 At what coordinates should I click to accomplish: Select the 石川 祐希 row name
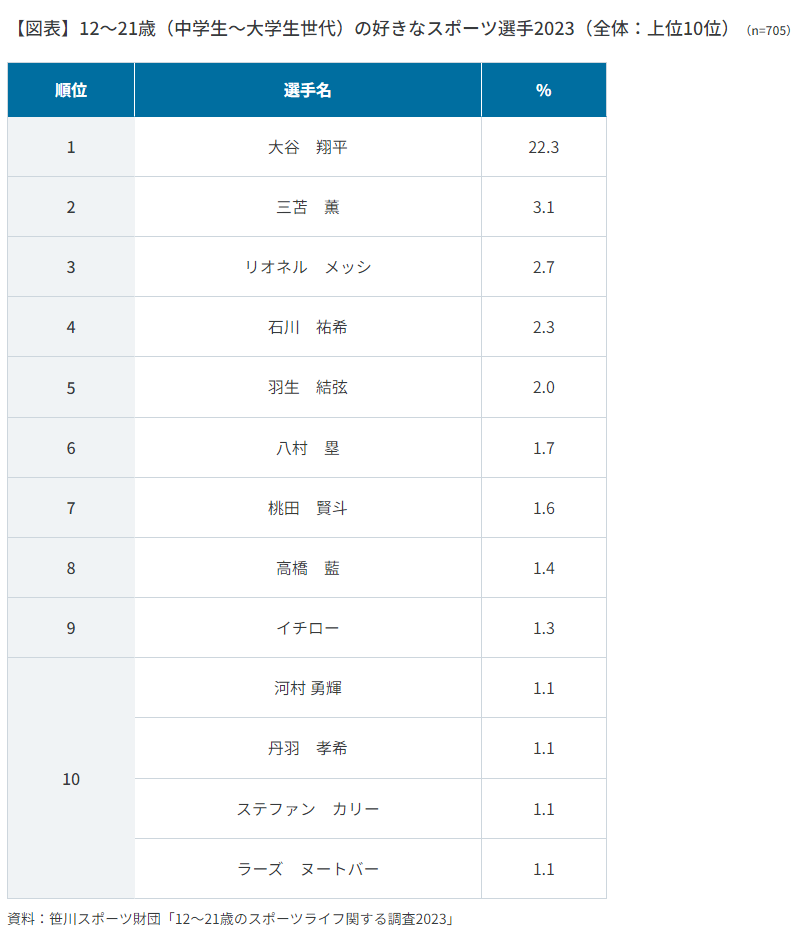coord(308,327)
